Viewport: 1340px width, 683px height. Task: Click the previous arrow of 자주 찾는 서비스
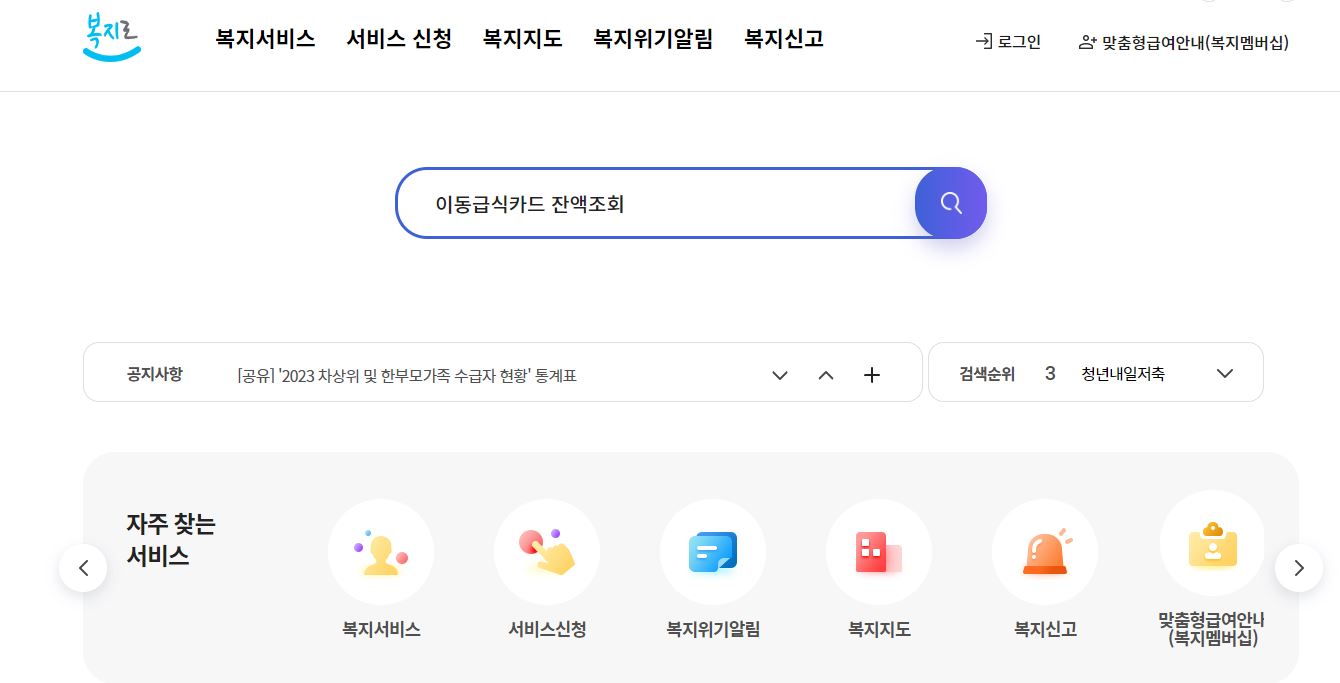coord(83,568)
